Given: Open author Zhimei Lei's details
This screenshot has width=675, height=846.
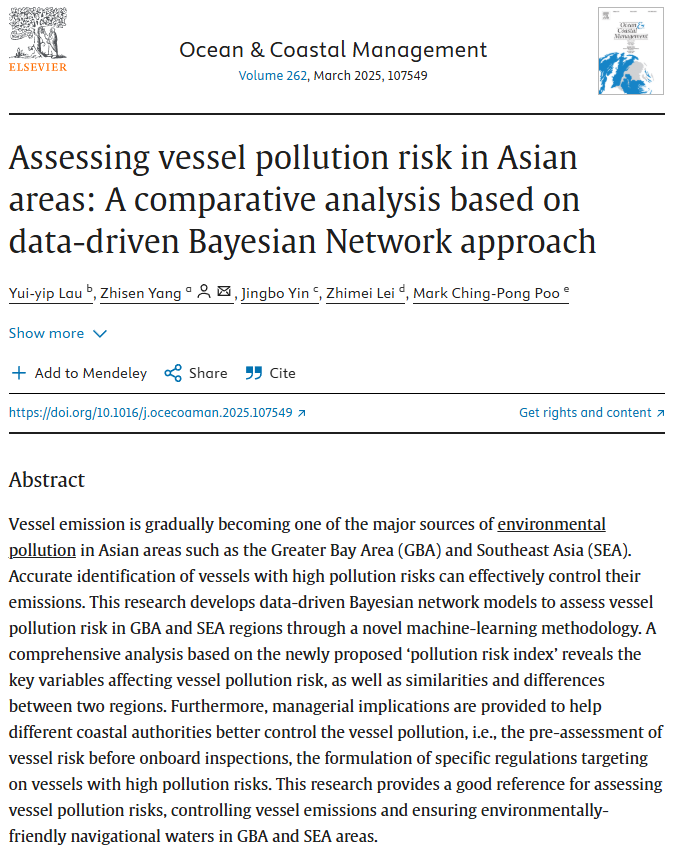Looking at the screenshot, I should [x=361, y=293].
